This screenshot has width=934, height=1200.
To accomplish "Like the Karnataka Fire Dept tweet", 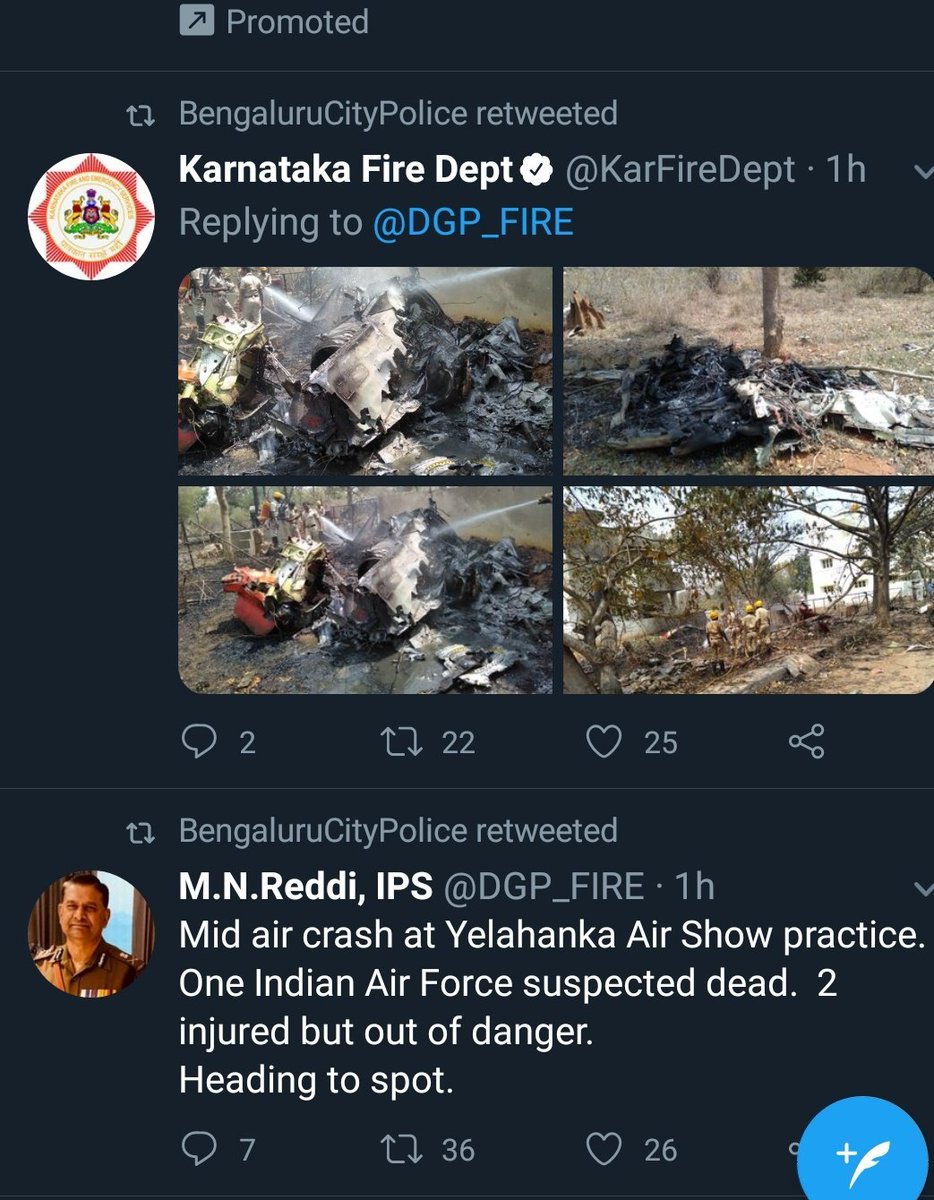I will coord(603,741).
